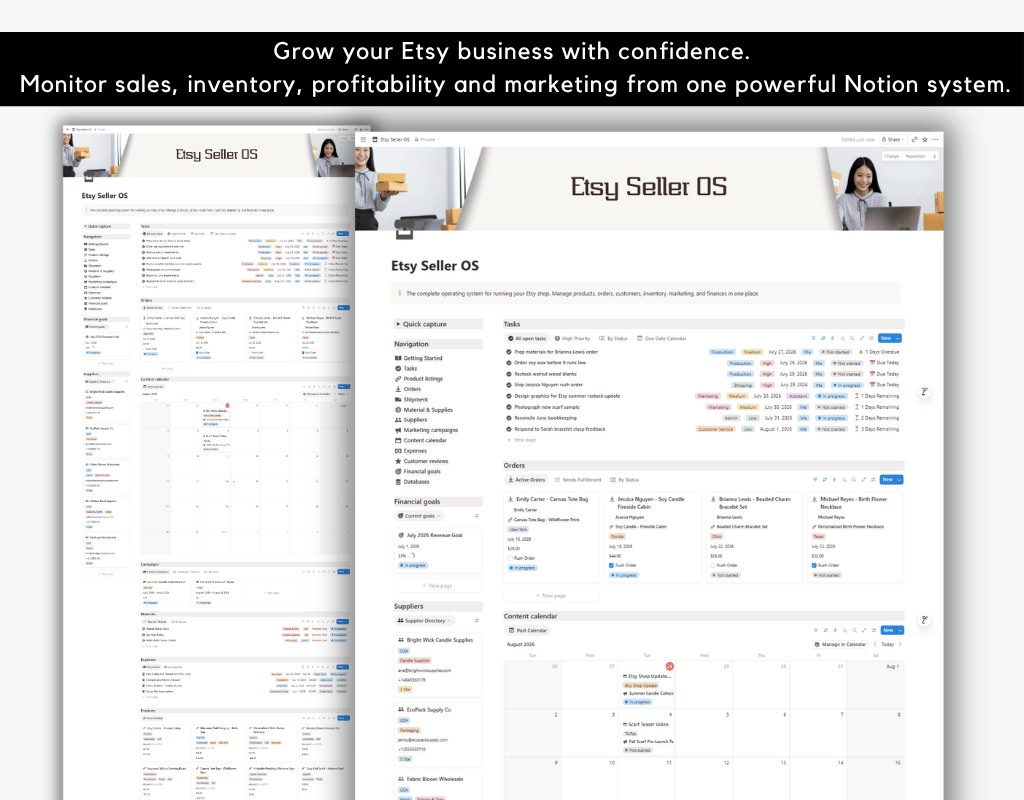Open view settings icon in Content calendar toolbar
Image resolution: width=1024 pixels, height=800 pixels.
pyautogui.click(x=874, y=630)
